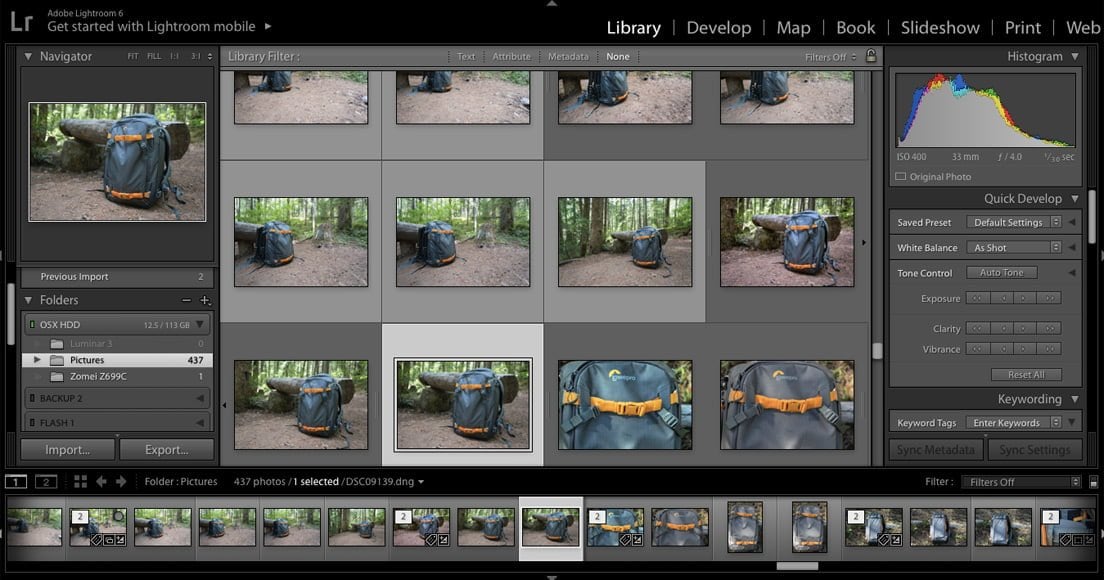Open the filmstrip Filters Off dropdown

pyautogui.click(x=1020, y=482)
